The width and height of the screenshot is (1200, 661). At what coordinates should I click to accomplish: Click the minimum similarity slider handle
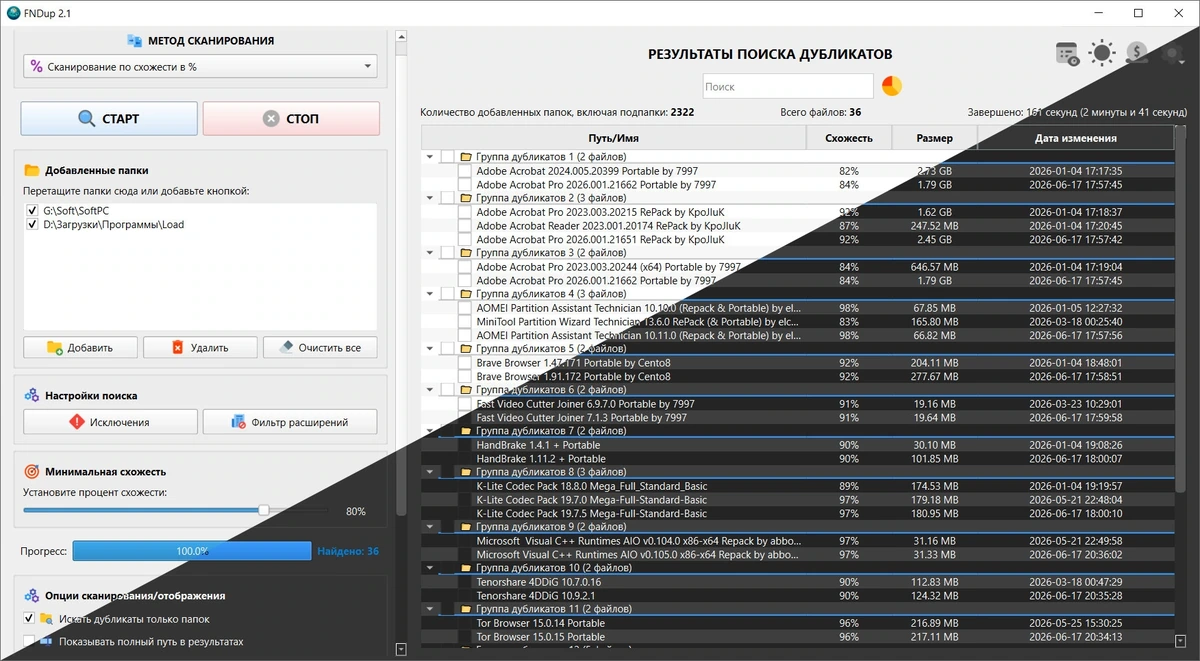[x=263, y=510]
